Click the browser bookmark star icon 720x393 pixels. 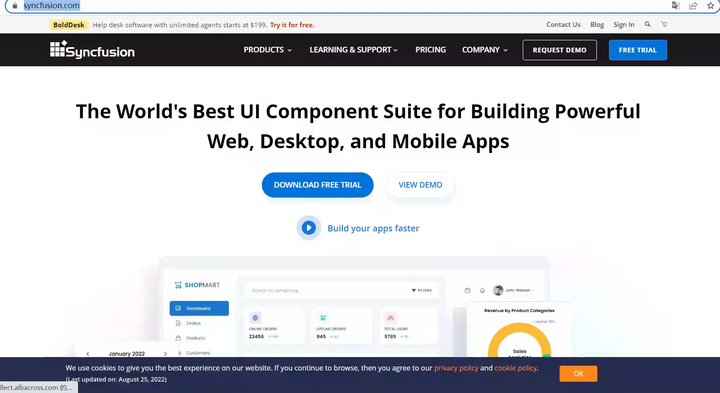710,6
